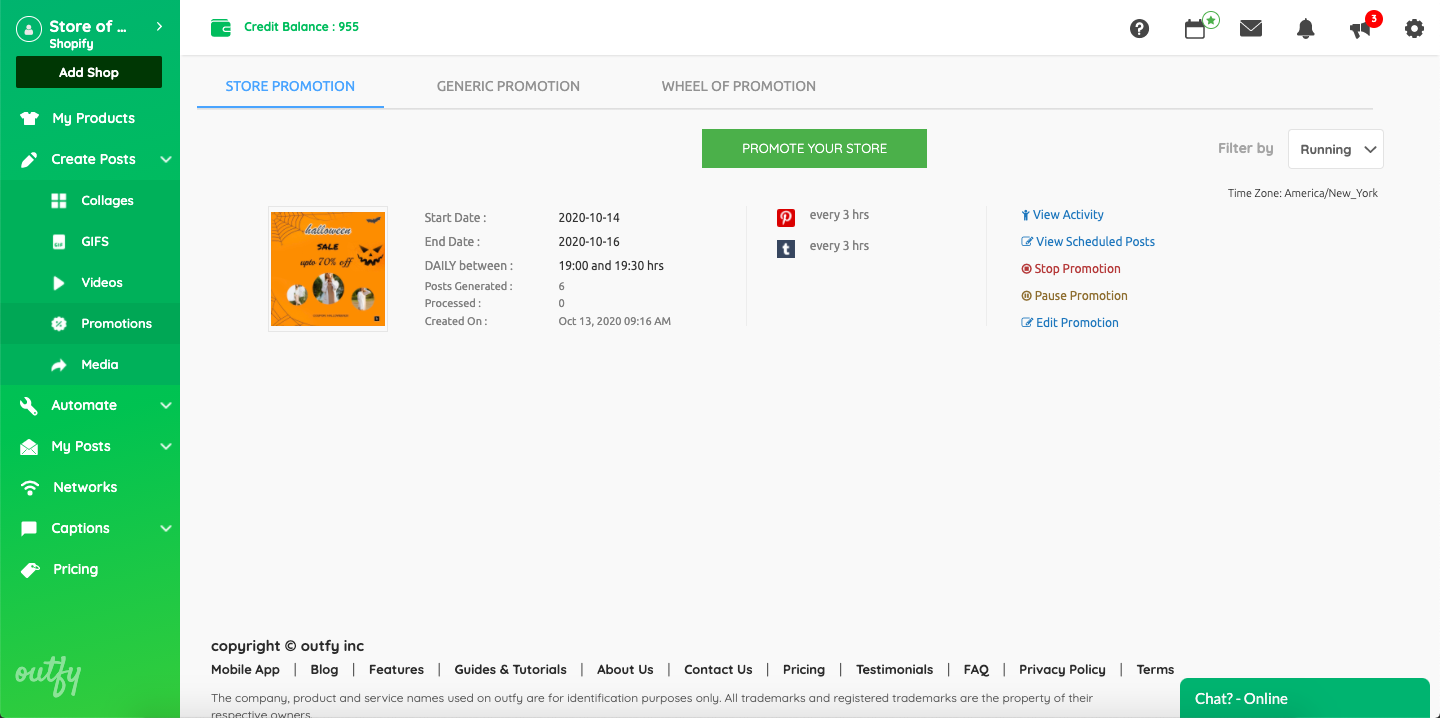
Task: Switch to the Wheel of Promotion tab
Action: point(738,86)
